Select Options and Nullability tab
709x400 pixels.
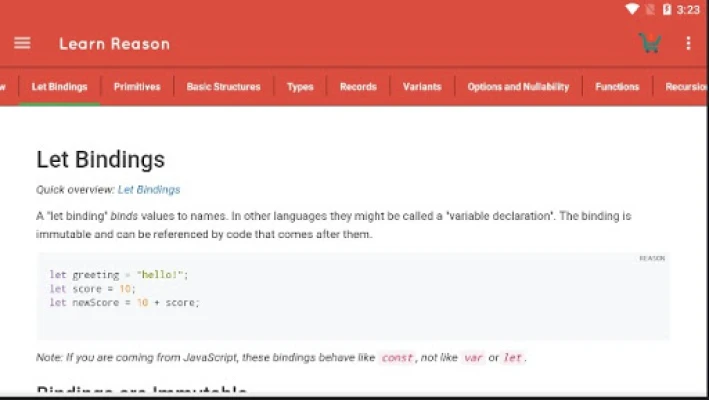[x=518, y=87]
